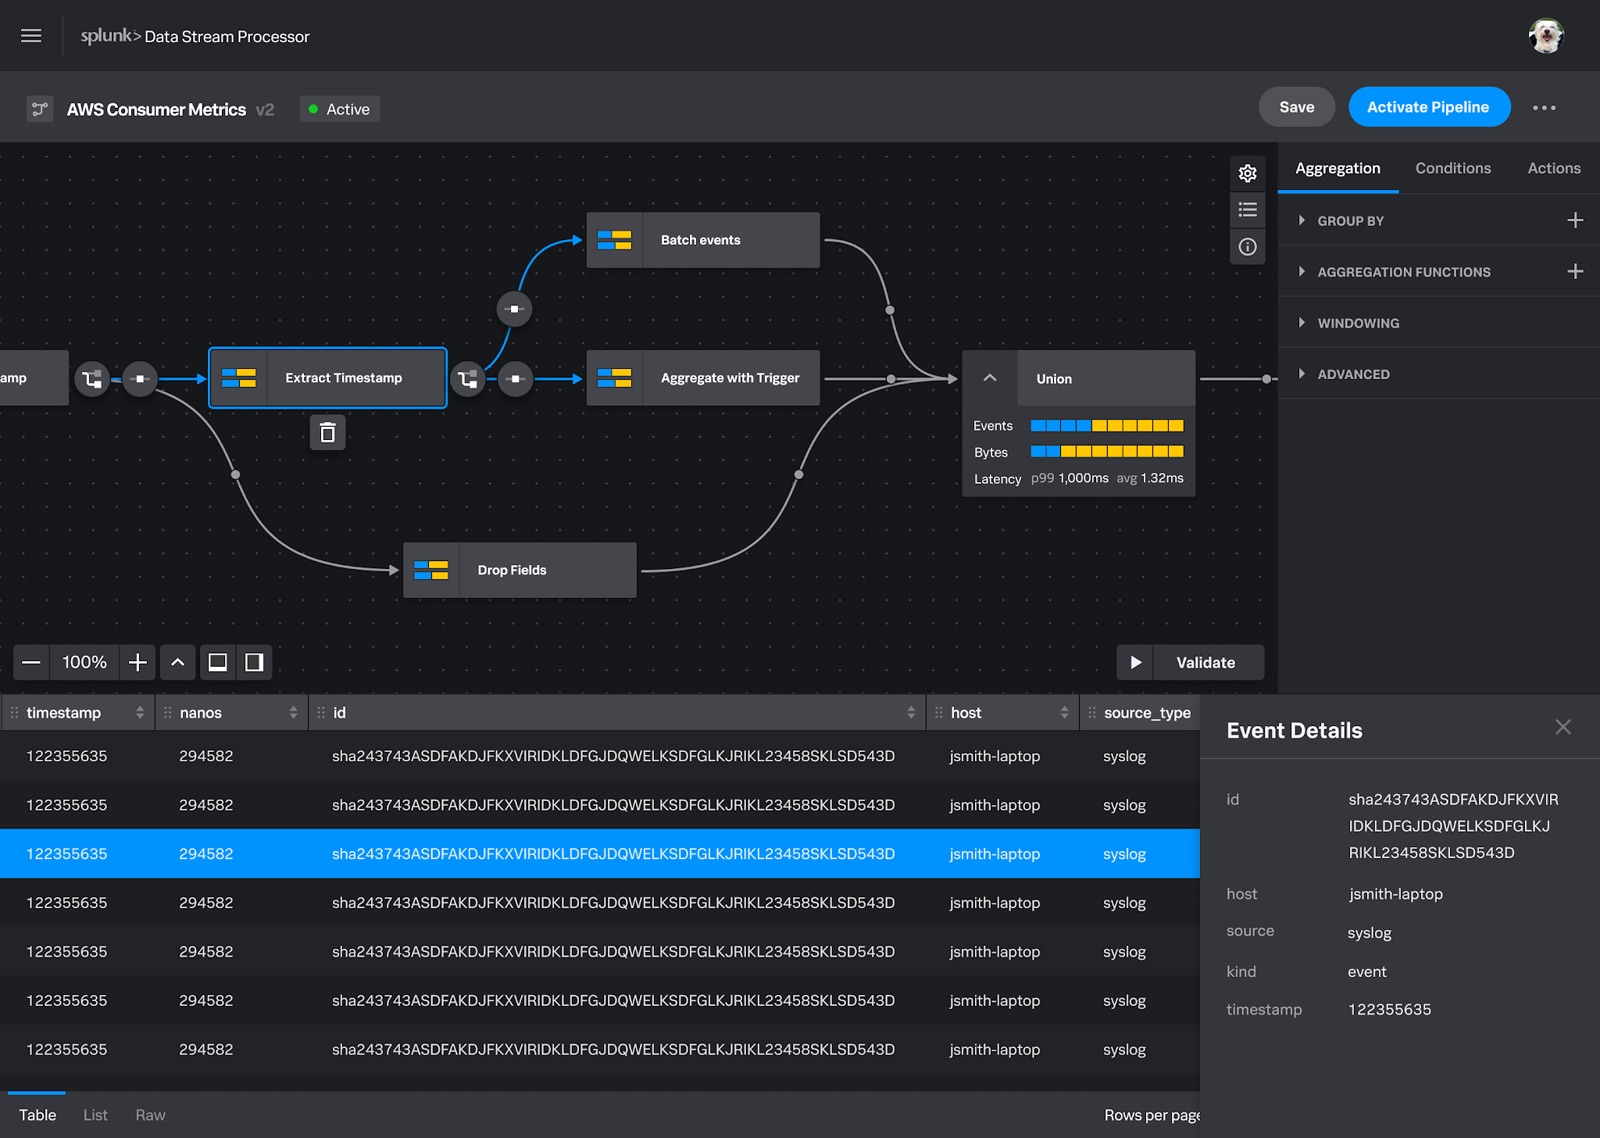Click the Union Bytes throughput bar

coord(1107,451)
